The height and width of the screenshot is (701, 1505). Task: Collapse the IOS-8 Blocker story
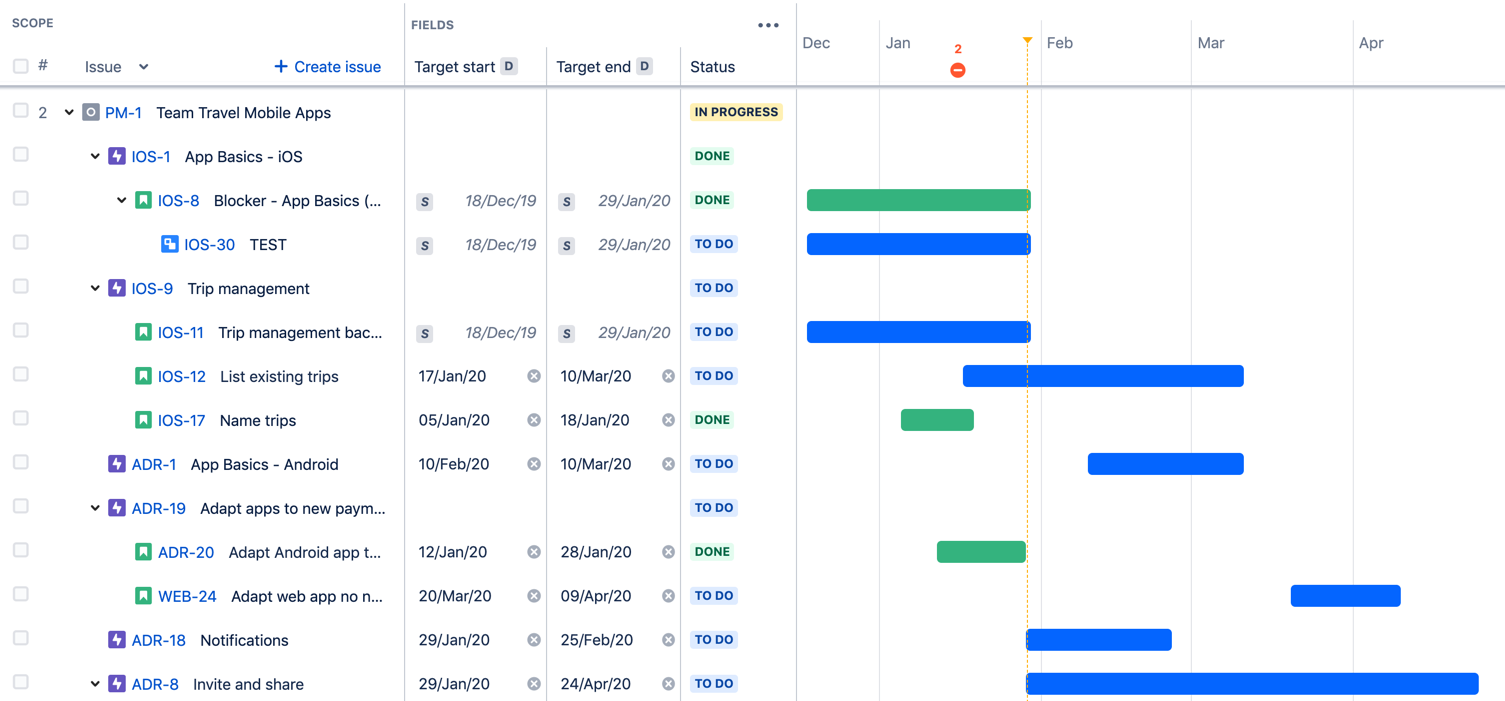pyautogui.click(x=121, y=201)
